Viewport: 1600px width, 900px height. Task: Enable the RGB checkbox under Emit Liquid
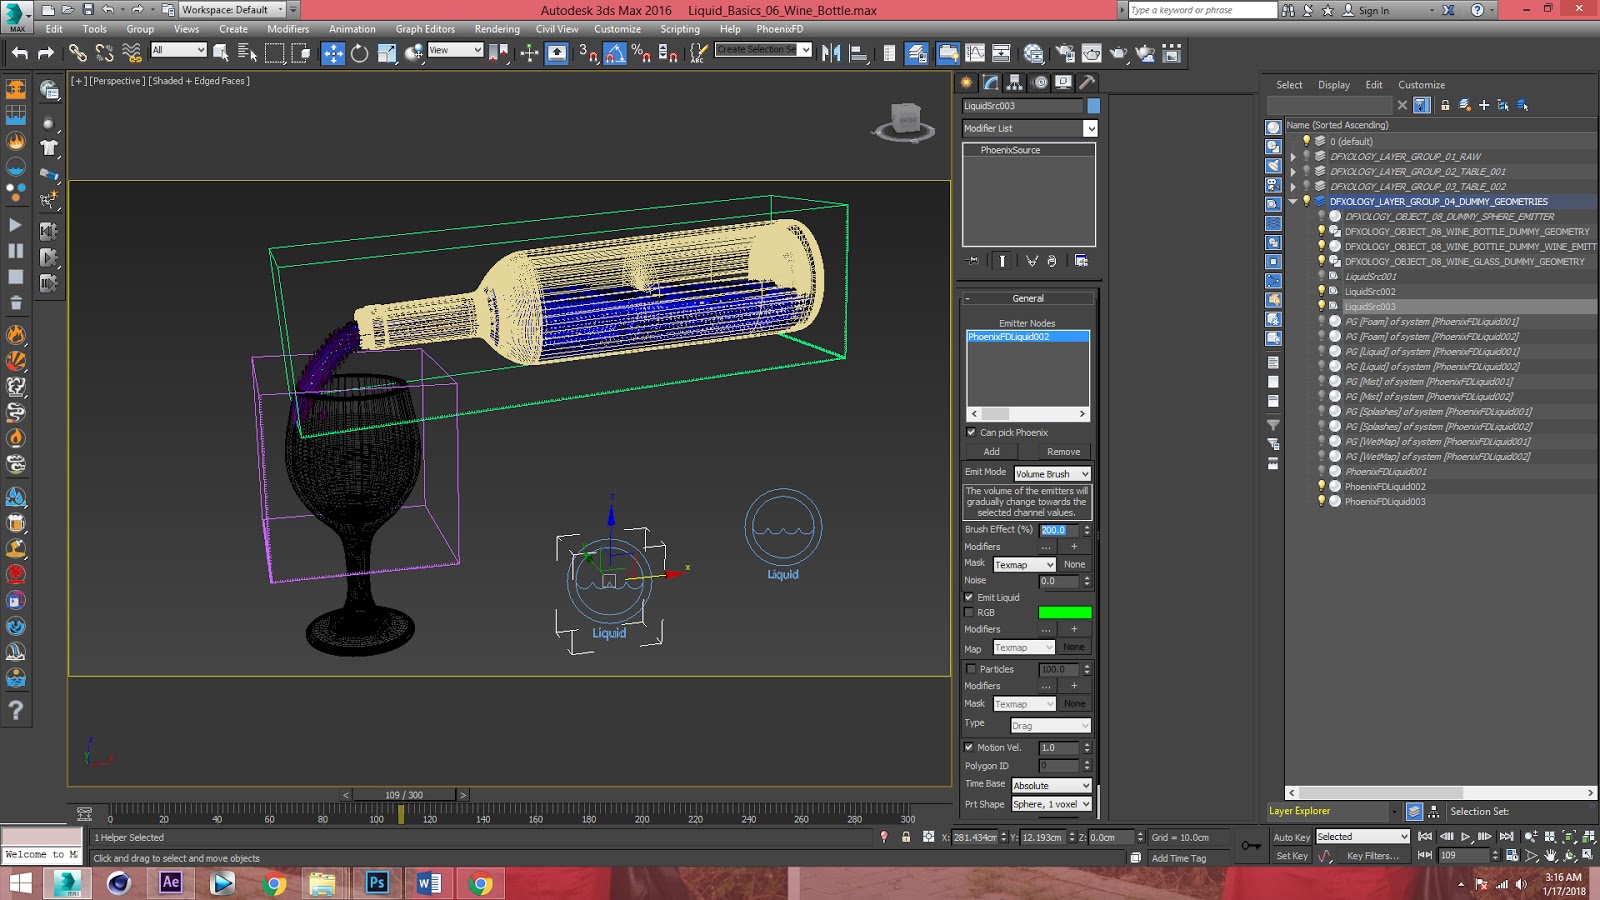click(x=970, y=612)
